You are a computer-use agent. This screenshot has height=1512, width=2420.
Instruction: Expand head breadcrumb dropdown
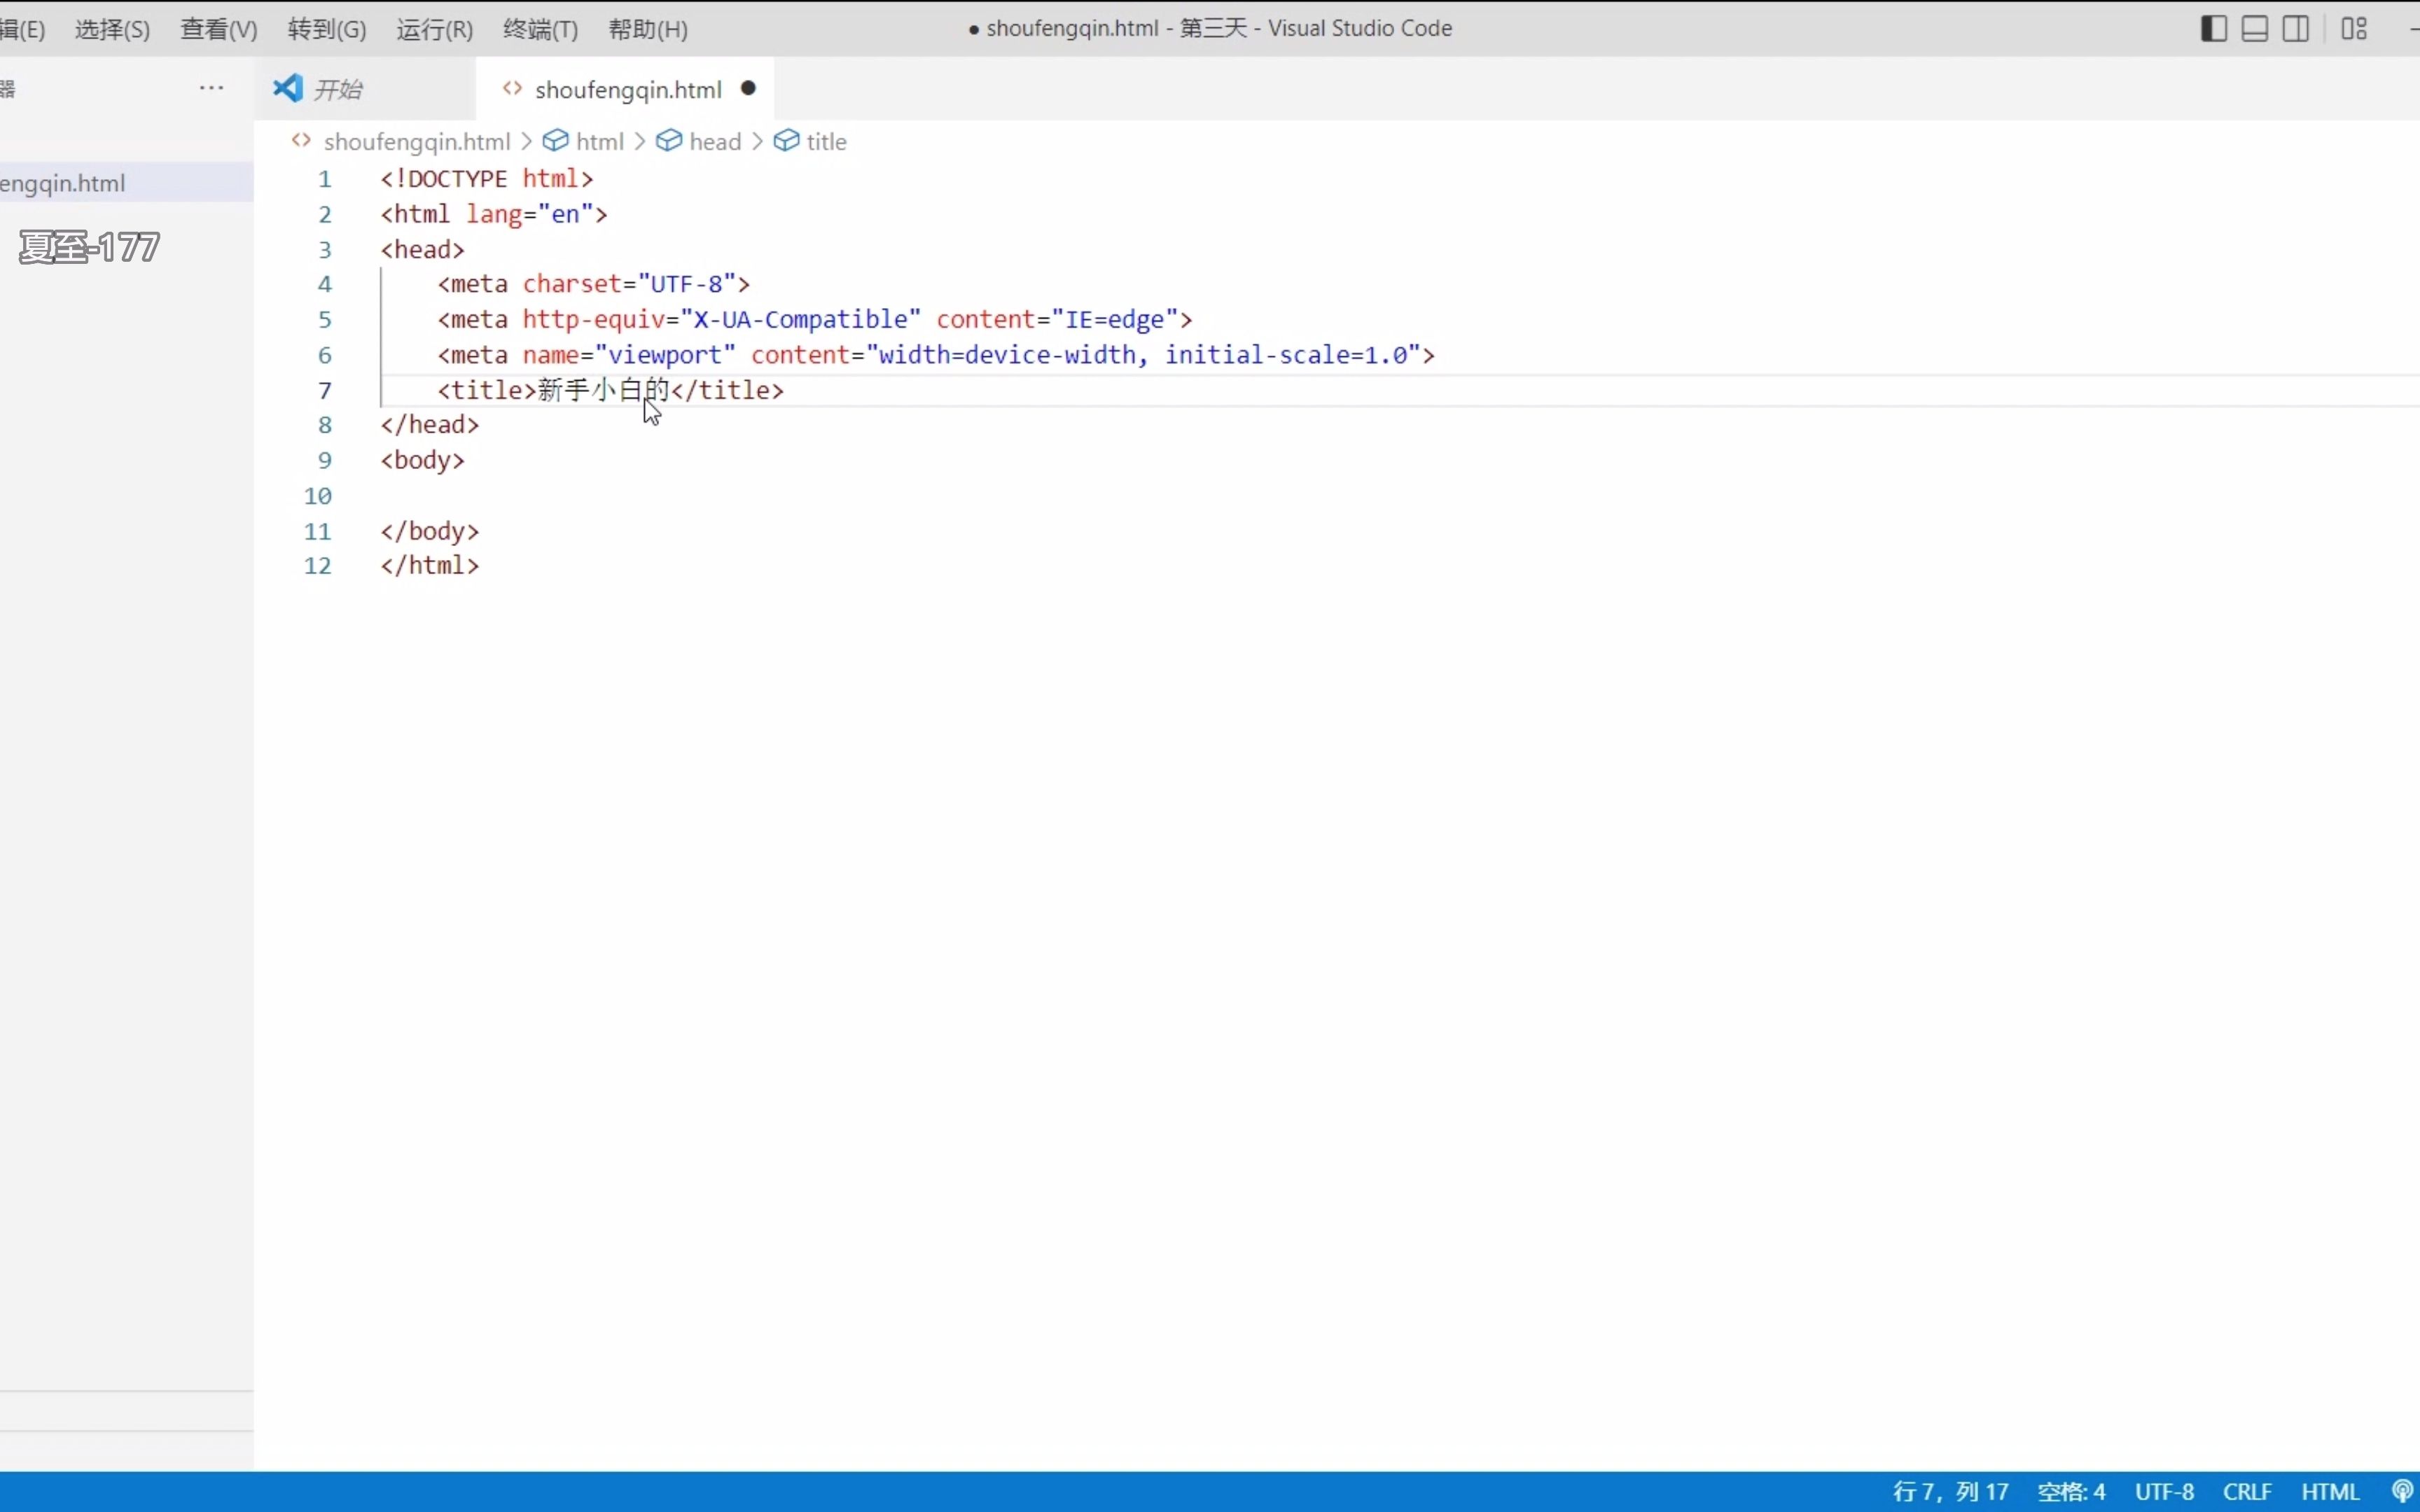click(x=715, y=142)
